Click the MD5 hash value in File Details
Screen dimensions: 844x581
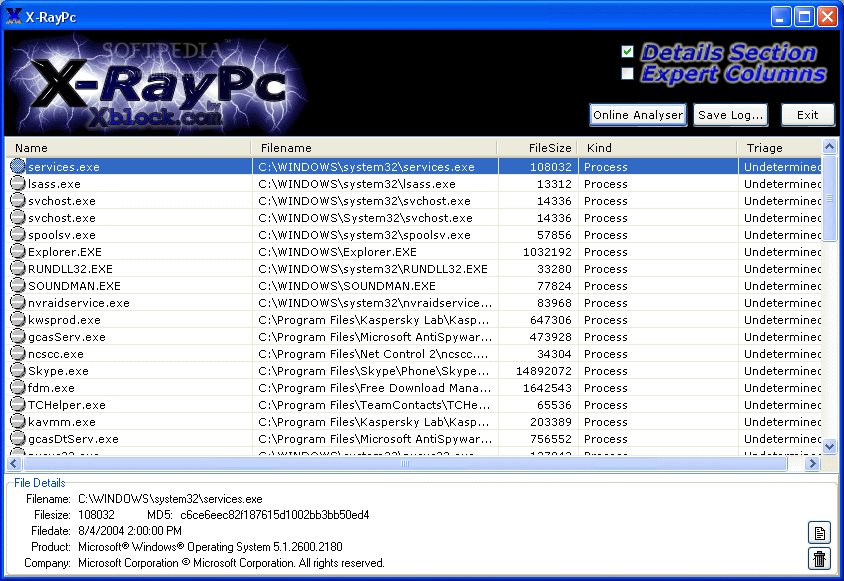click(275, 515)
